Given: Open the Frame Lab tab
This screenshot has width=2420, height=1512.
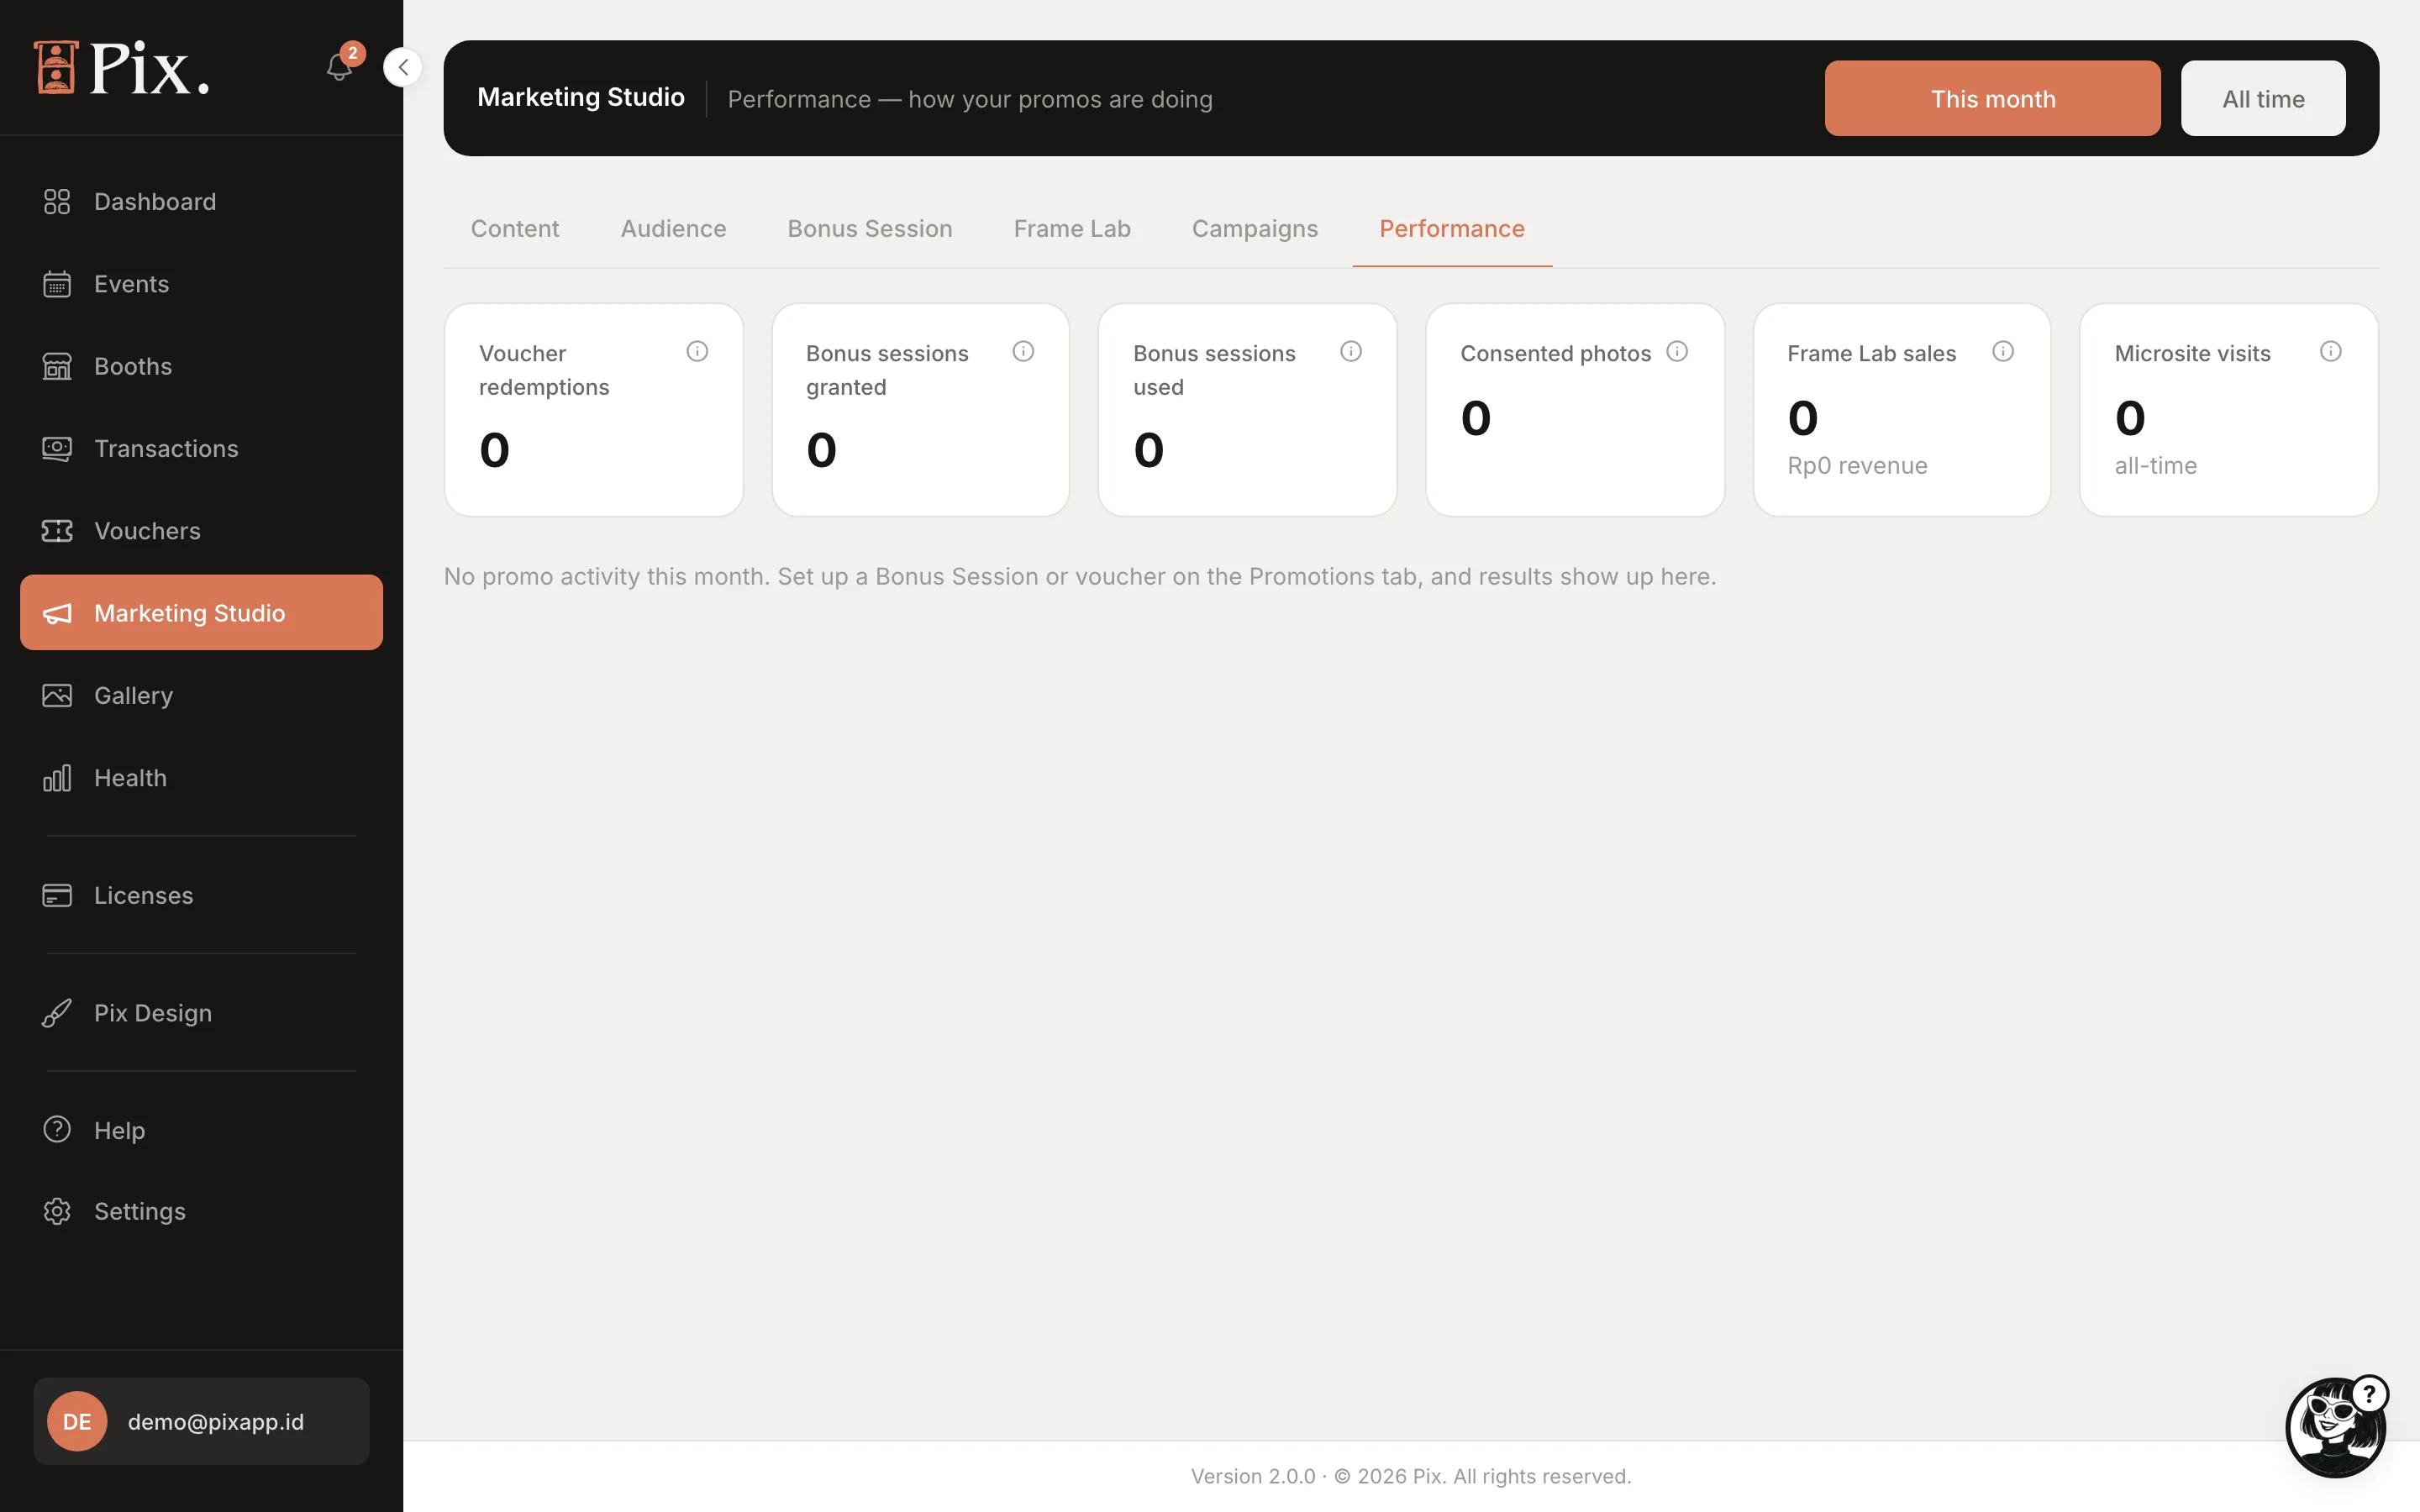Looking at the screenshot, I should coord(1072,229).
